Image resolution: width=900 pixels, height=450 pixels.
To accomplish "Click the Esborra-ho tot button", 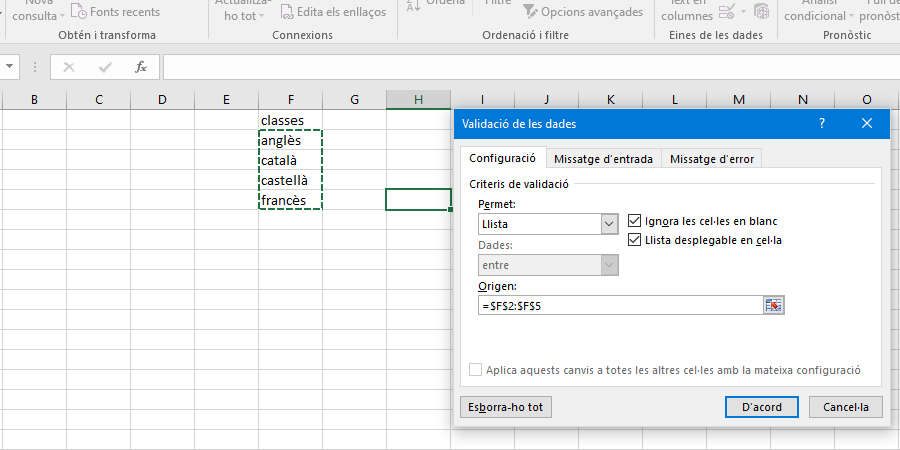I will click(506, 407).
